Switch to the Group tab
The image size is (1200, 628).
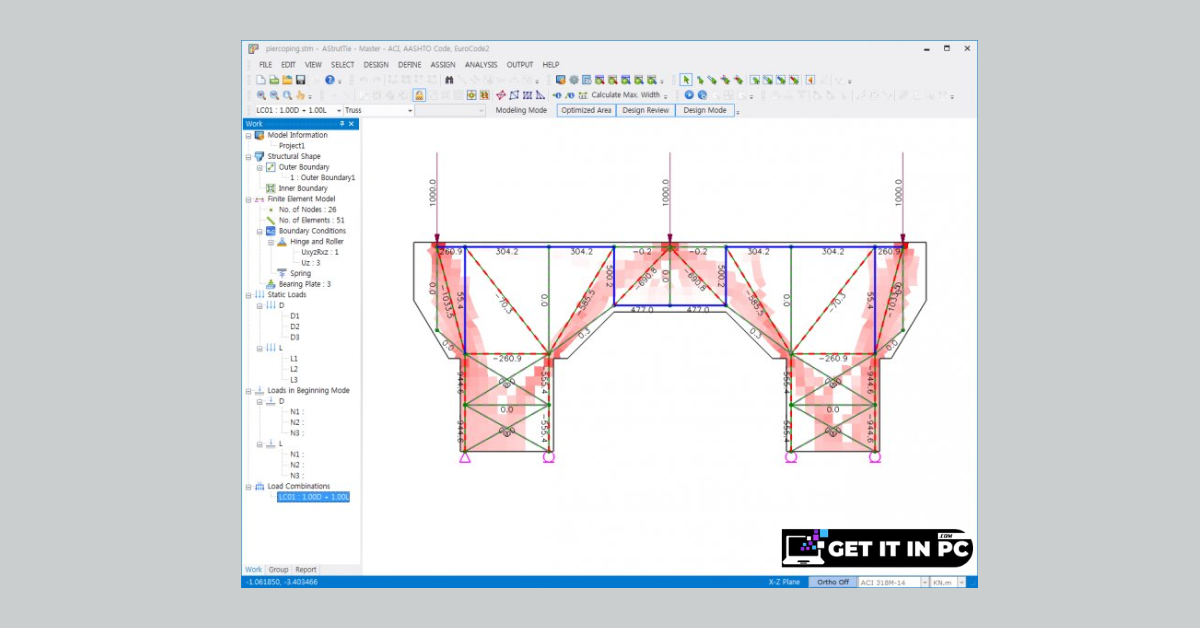[278, 570]
